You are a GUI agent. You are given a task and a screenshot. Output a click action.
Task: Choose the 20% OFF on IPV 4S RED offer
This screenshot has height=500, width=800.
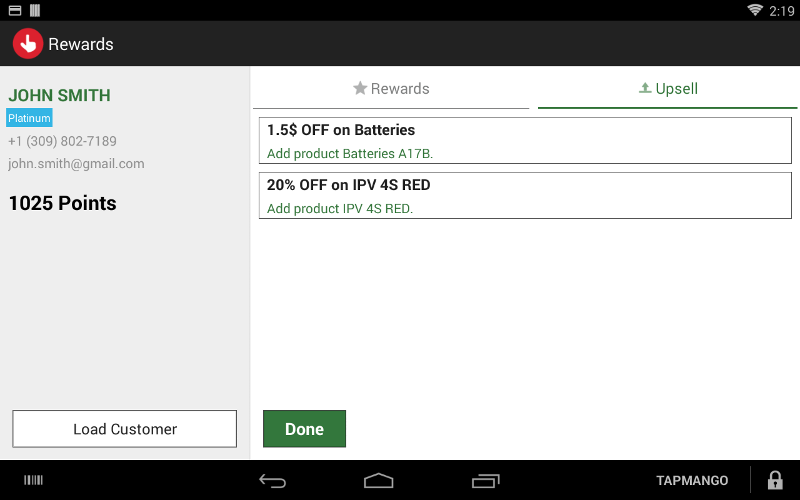pyautogui.click(x=525, y=196)
